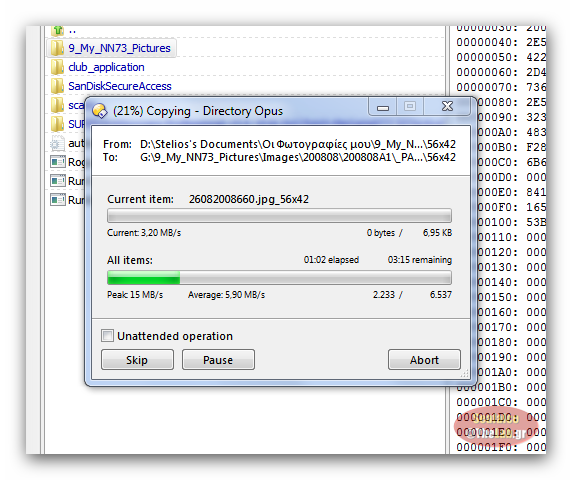Select the SanDiskSecureAccess folder icon
Screen dimensions: 572x480
coord(57,86)
